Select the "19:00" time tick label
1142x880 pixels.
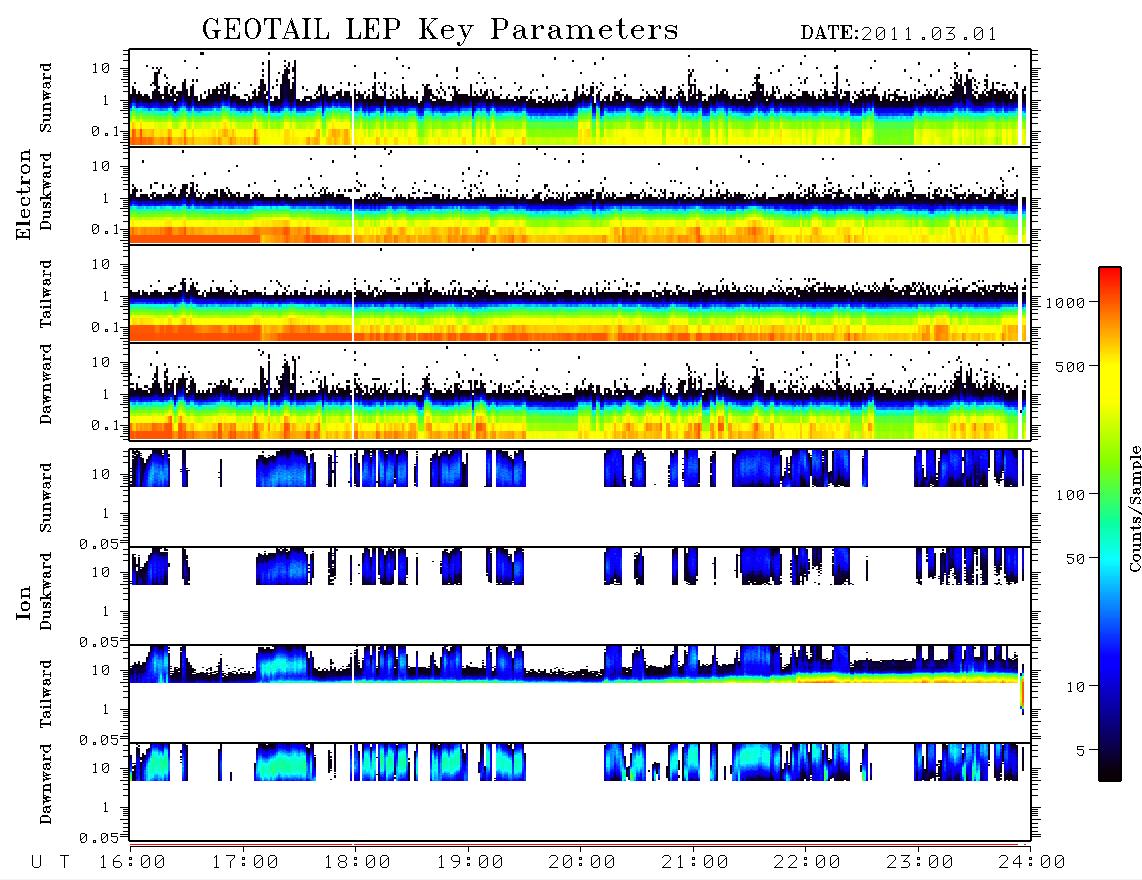pos(470,862)
